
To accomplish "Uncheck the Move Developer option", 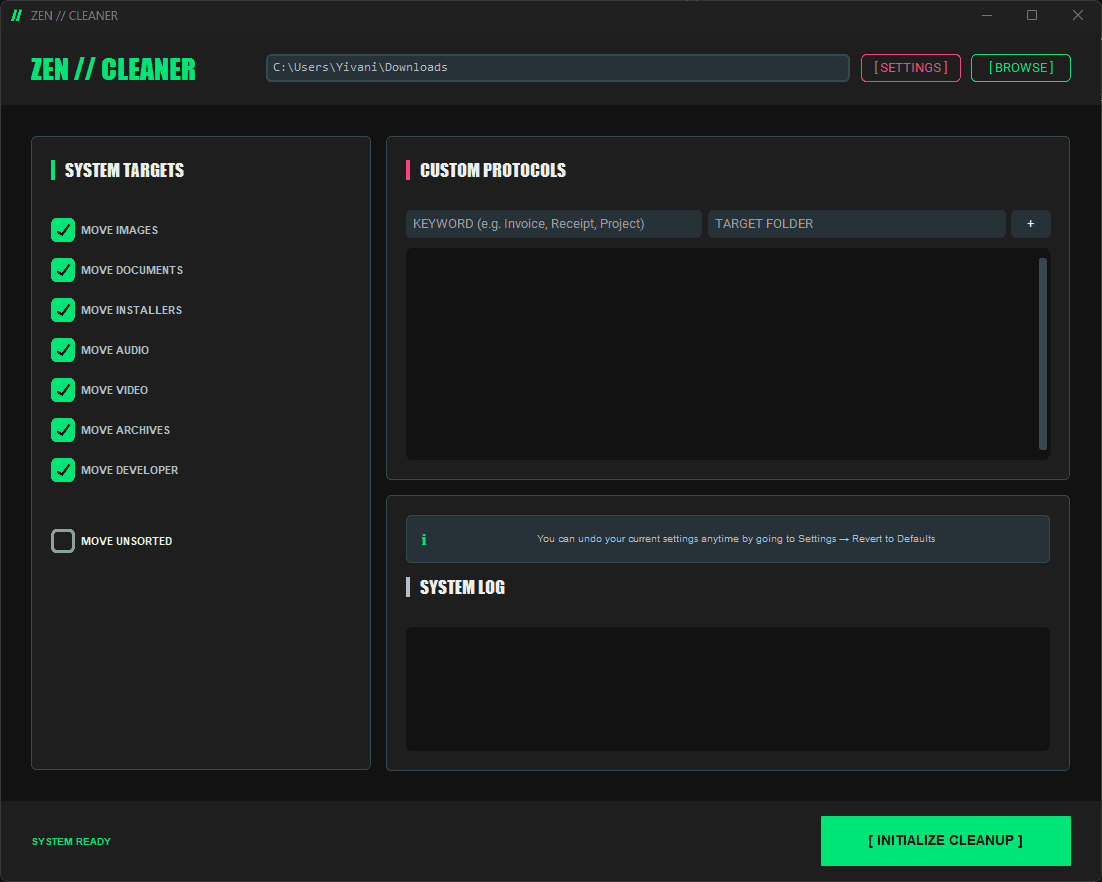I will click(63, 470).
